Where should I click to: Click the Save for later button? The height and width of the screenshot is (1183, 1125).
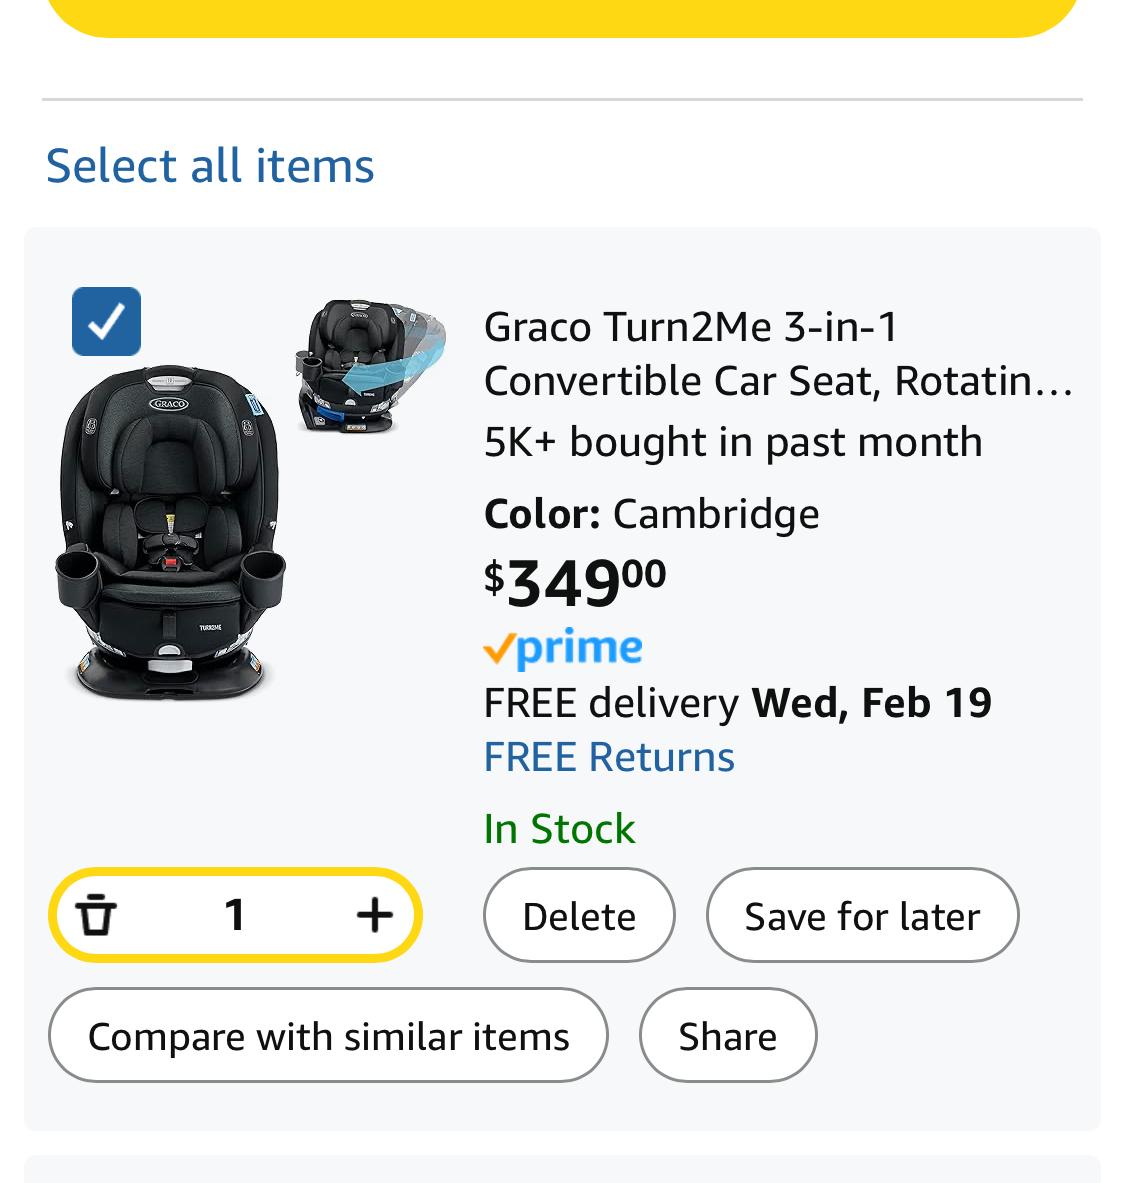click(x=862, y=915)
